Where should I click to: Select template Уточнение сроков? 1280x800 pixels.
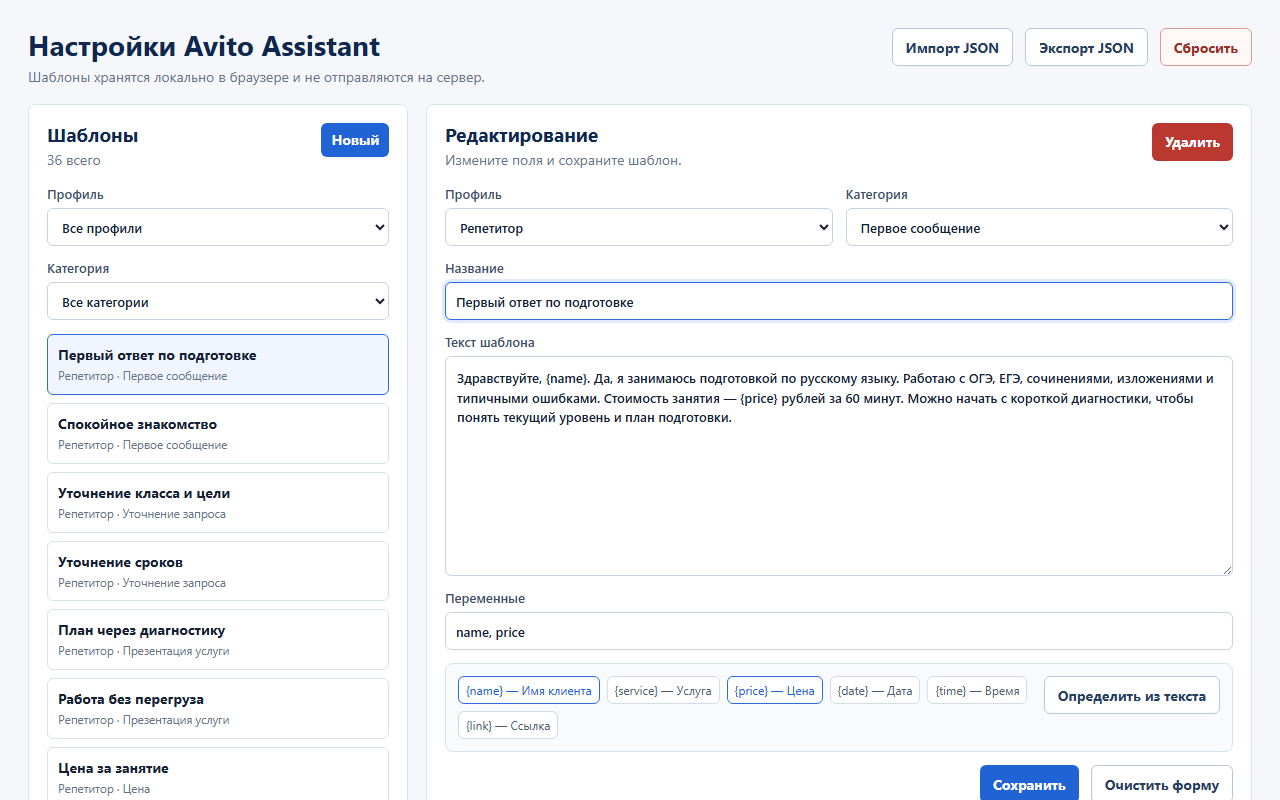[218, 571]
